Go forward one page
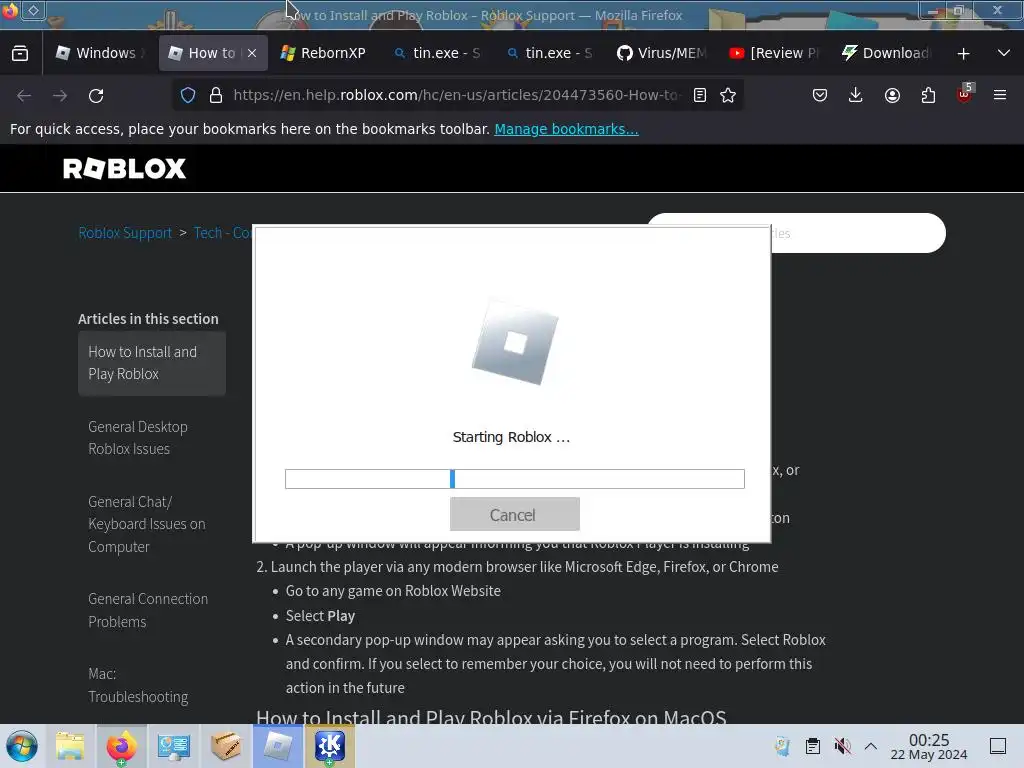 point(60,95)
